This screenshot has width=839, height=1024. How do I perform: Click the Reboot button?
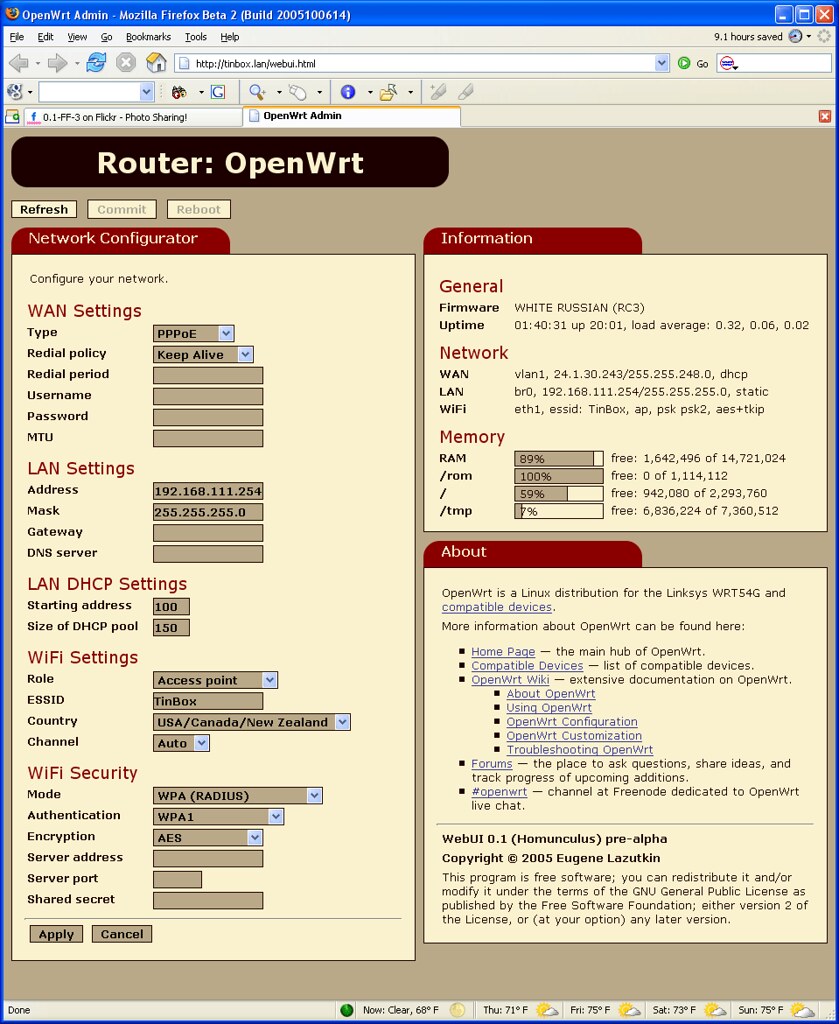point(198,210)
